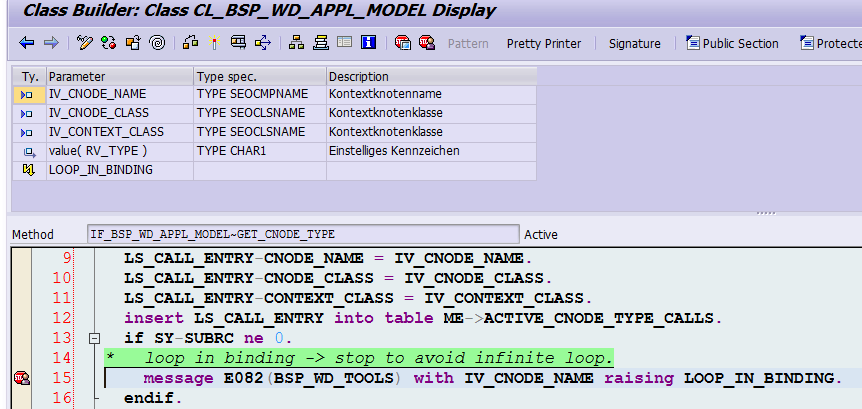This screenshot has height=409, width=862.
Task: Click line number 12 in the gutter
Action: 62,318
